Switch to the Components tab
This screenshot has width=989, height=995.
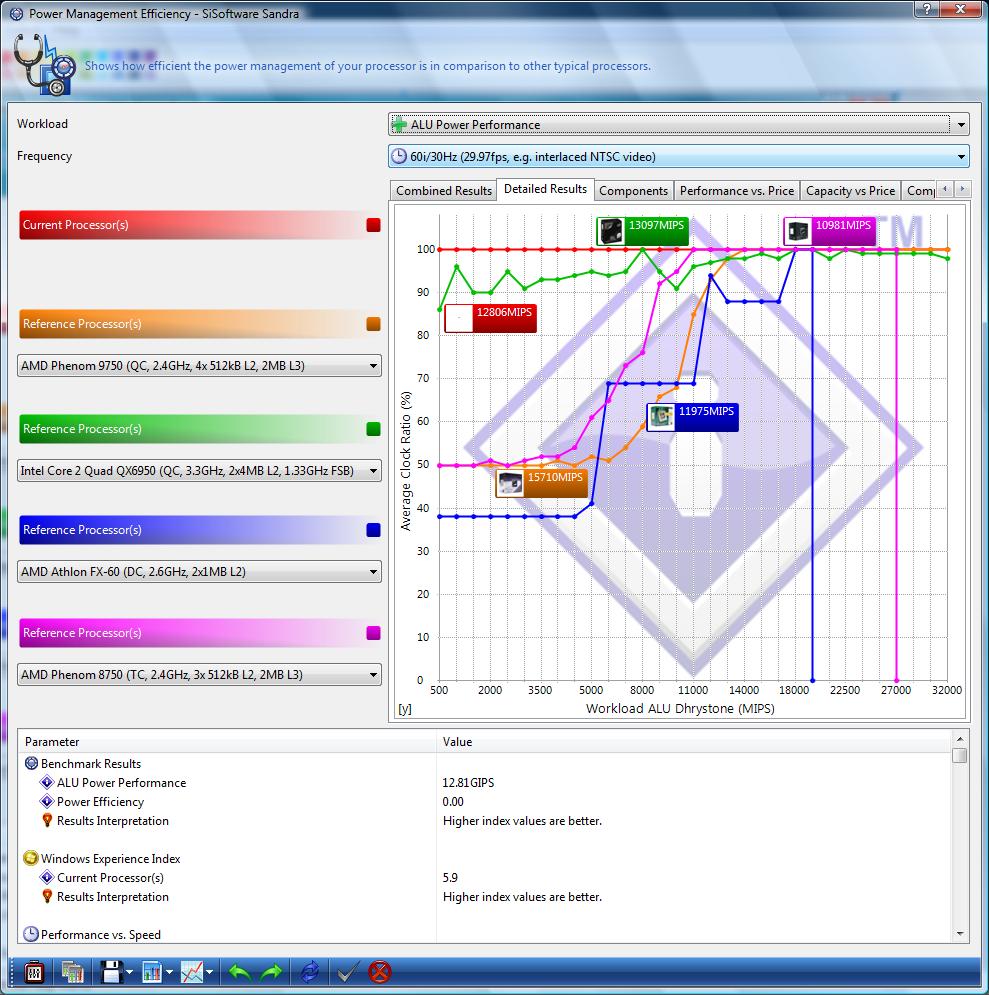click(633, 190)
